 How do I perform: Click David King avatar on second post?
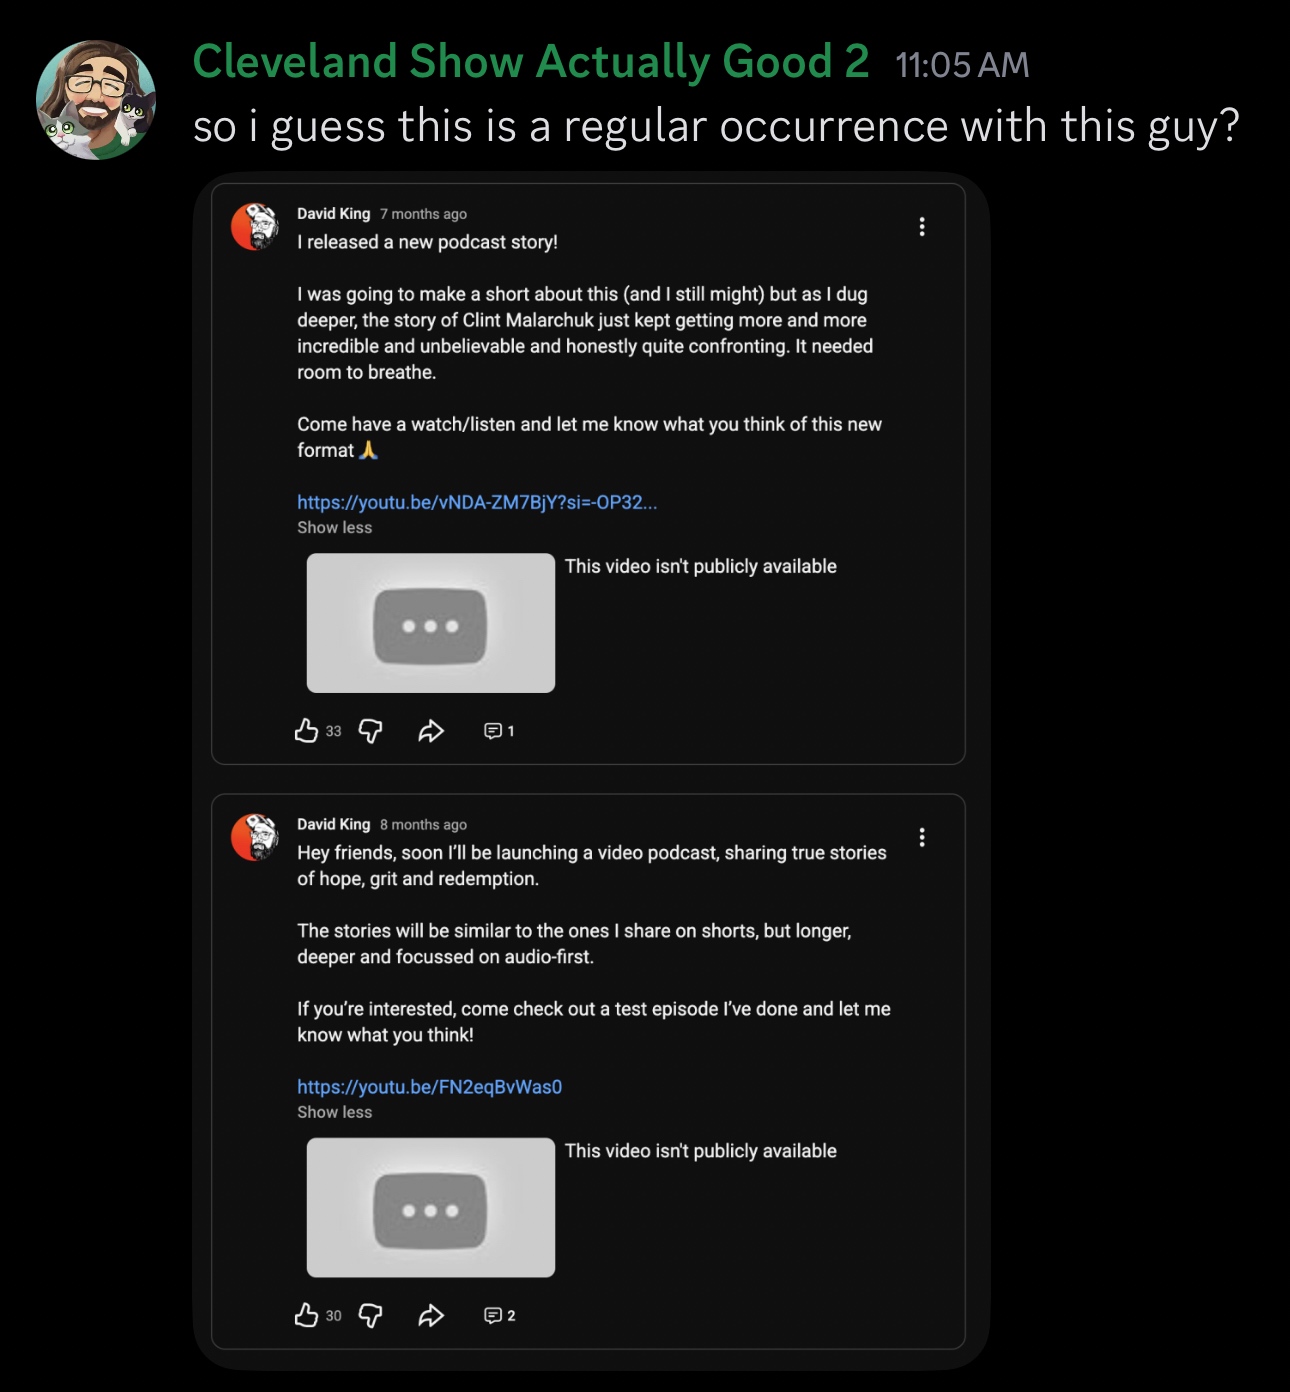(255, 837)
